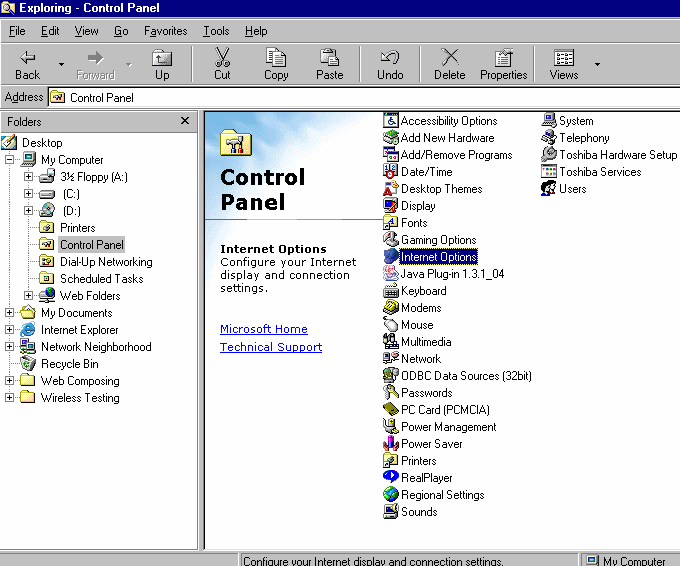The width and height of the screenshot is (680, 566).
Task: Expand the My Documents node
Action: tap(10, 312)
